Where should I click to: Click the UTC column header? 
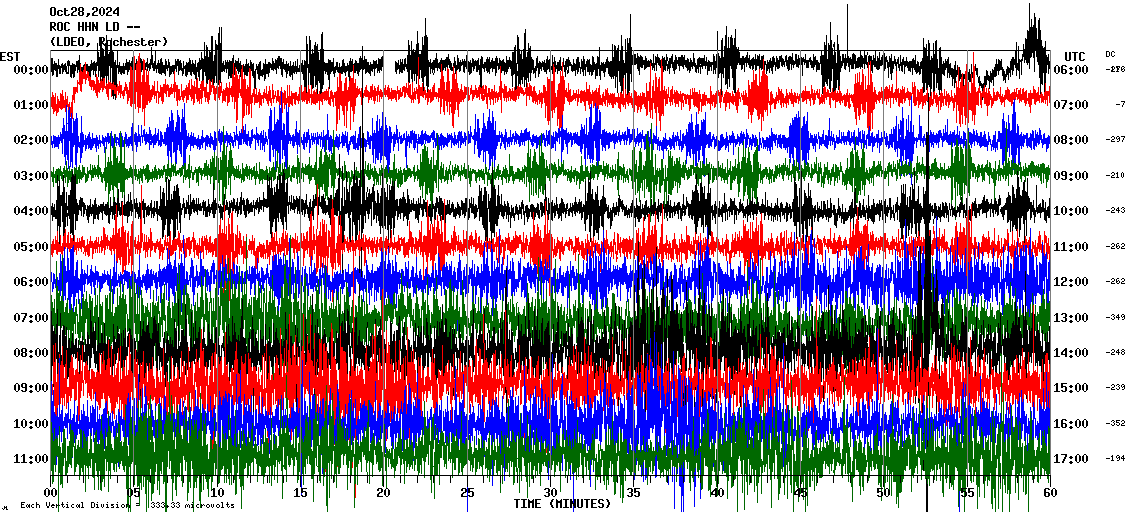(x=1075, y=56)
